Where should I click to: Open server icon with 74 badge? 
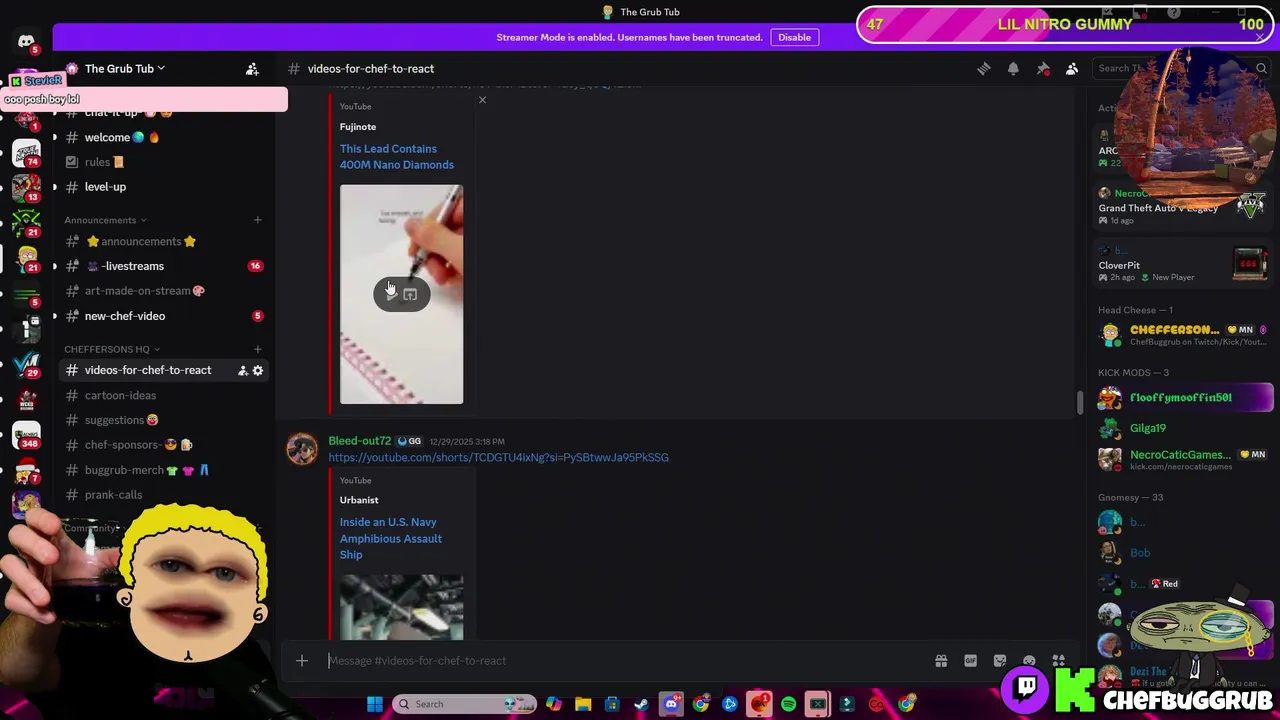(x=26, y=152)
